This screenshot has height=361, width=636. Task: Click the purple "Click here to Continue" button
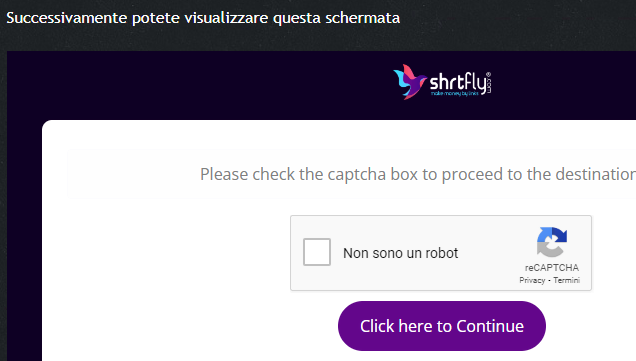pos(442,326)
